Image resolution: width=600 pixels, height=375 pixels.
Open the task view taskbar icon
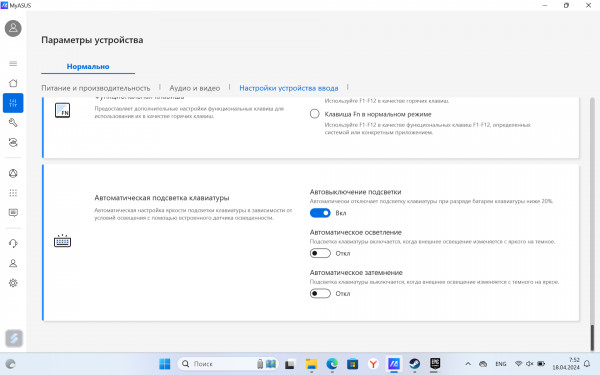(290, 364)
